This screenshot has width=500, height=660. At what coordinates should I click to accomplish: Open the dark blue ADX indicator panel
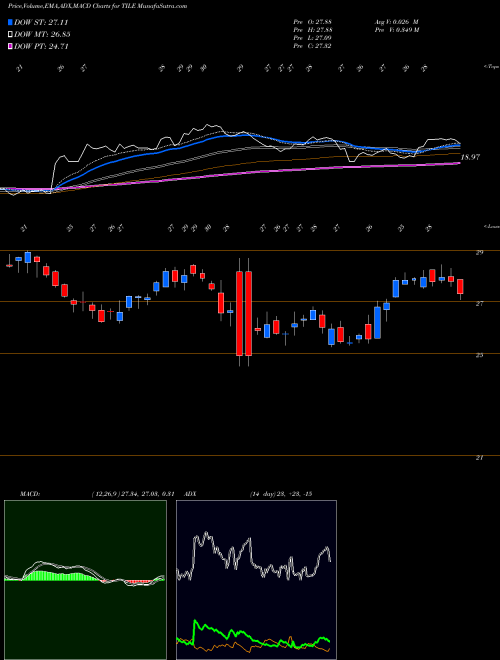[256, 580]
